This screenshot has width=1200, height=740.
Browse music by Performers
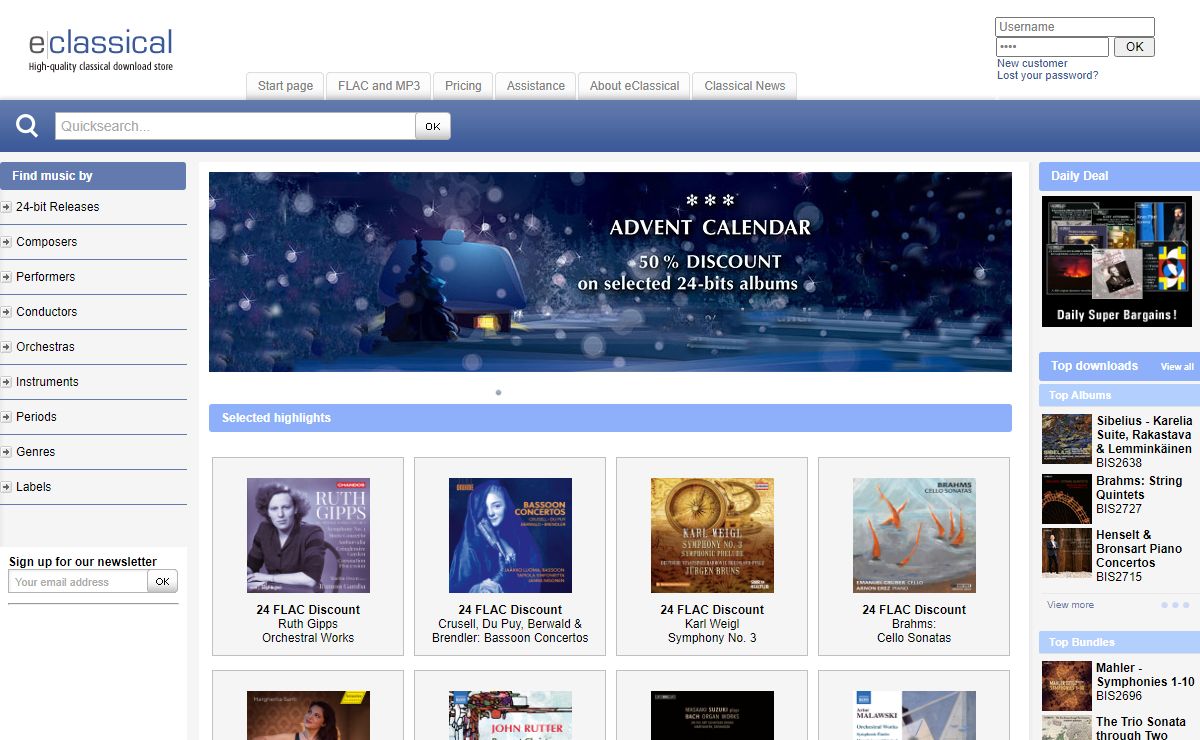45,277
